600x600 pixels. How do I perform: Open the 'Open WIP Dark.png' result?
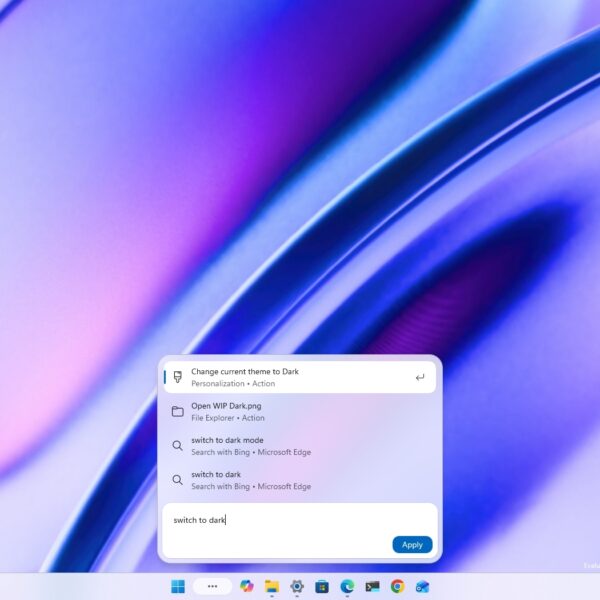pyautogui.click(x=300, y=411)
